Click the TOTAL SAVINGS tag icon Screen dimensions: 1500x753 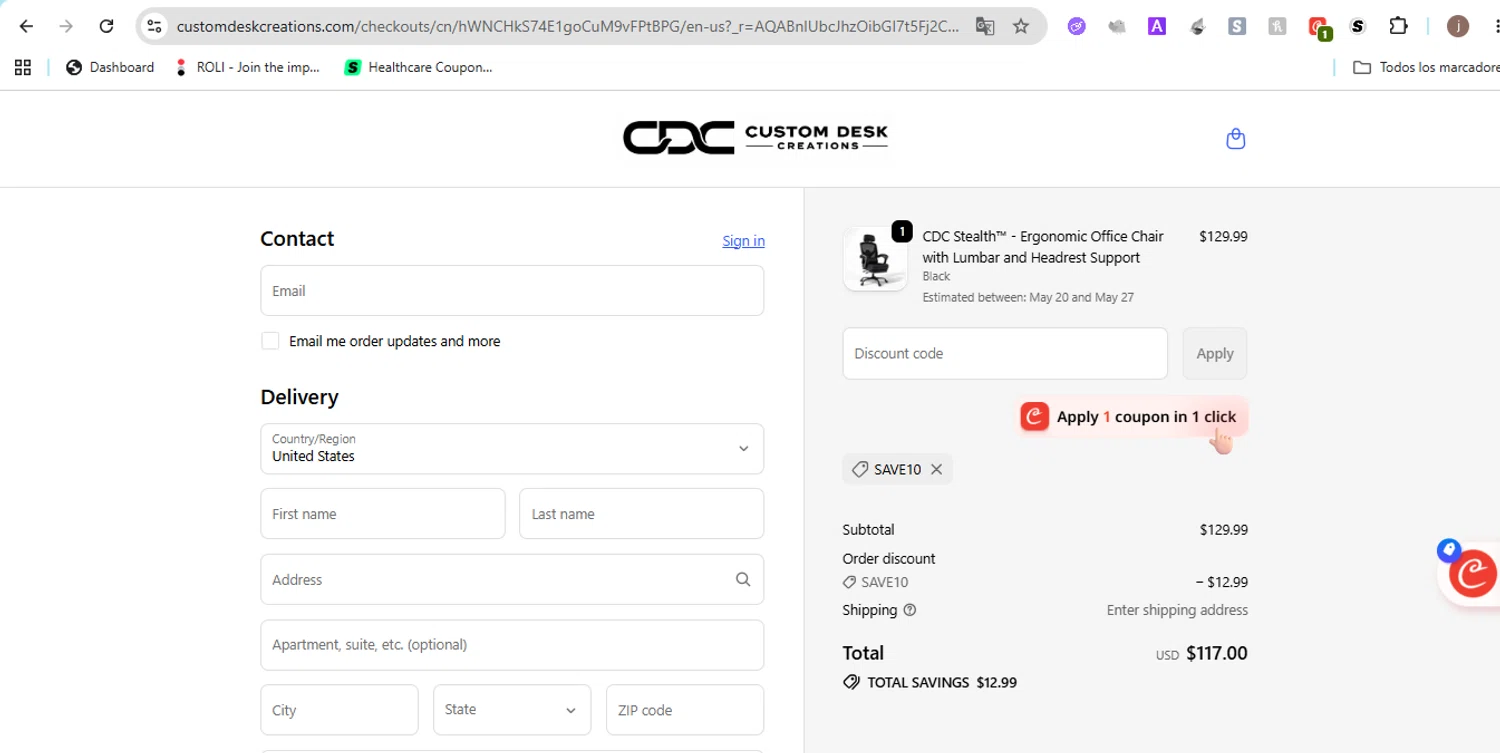[851, 682]
